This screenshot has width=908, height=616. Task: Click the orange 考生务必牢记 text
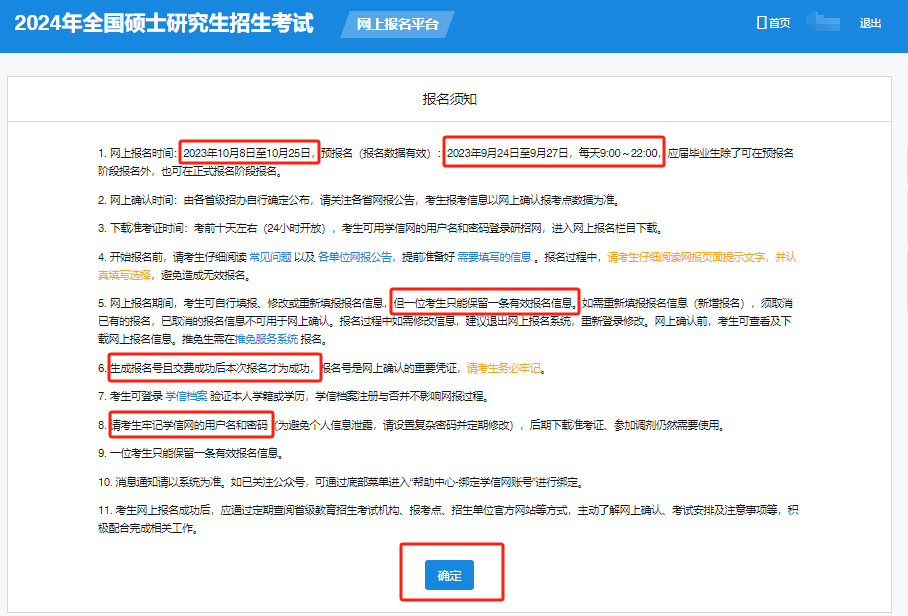pyautogui.click(x=504, y=368)
